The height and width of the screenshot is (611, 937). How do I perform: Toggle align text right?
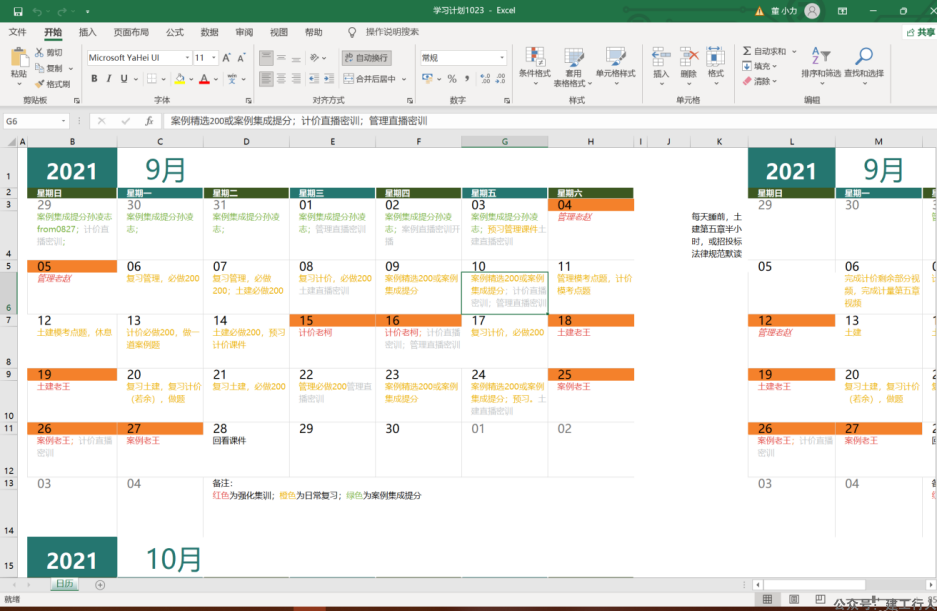coord(296,79)
